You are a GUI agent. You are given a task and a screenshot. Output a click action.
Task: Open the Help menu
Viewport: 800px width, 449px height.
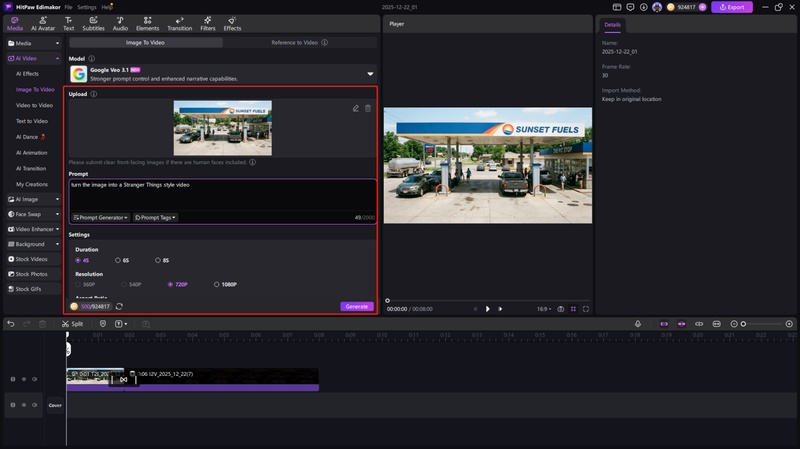[x=107, y=7]
